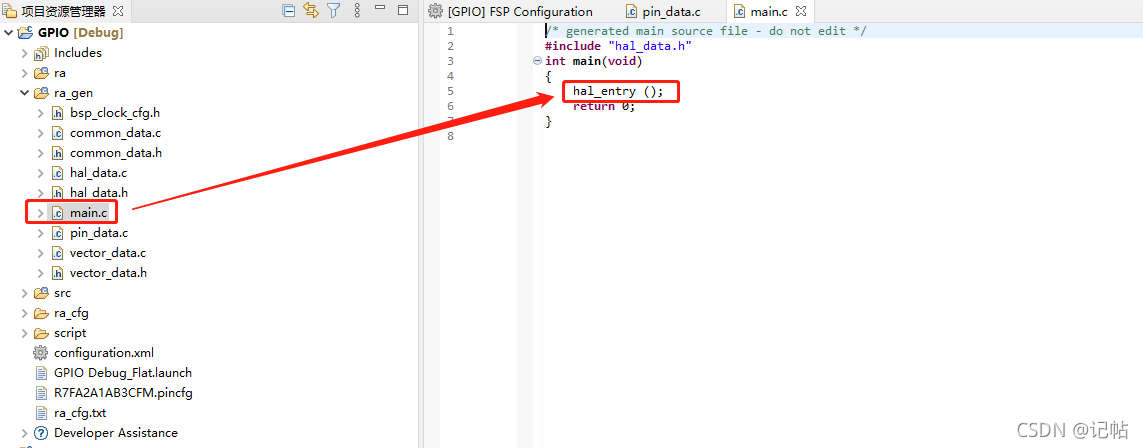
Task: Select hal_data.h in project tree
Action: pyautogui.click(x=99, y=193)
